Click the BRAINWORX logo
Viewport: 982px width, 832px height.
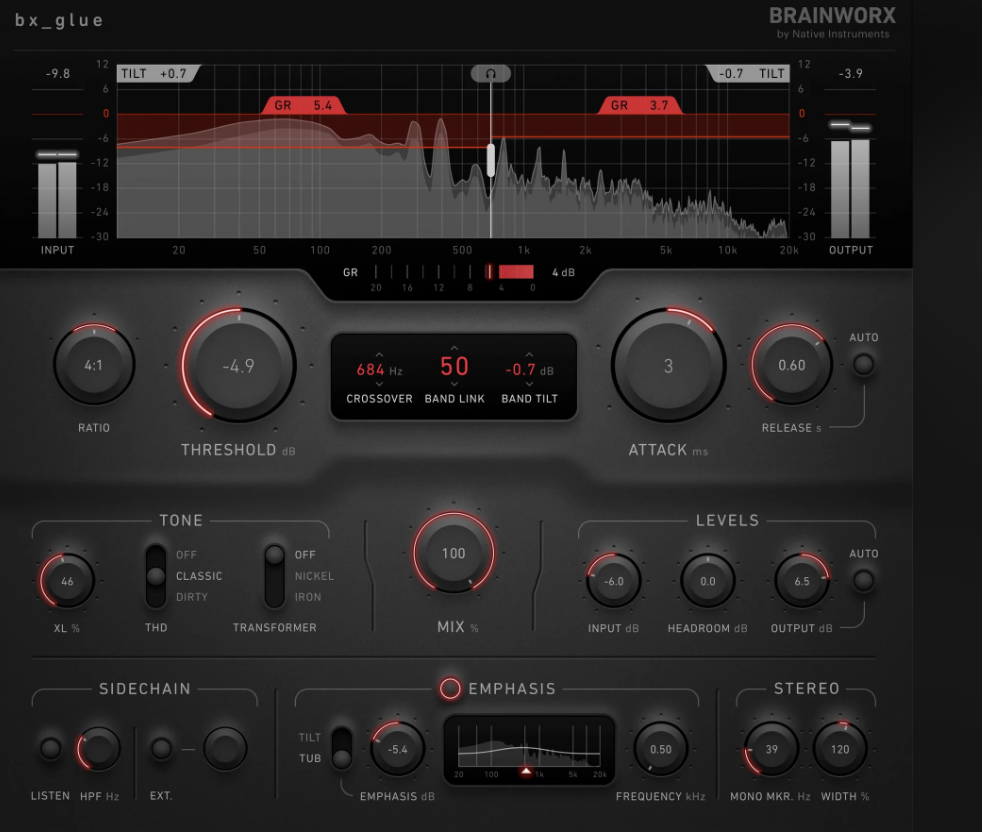pyautogui.click(x=832, y=16)
